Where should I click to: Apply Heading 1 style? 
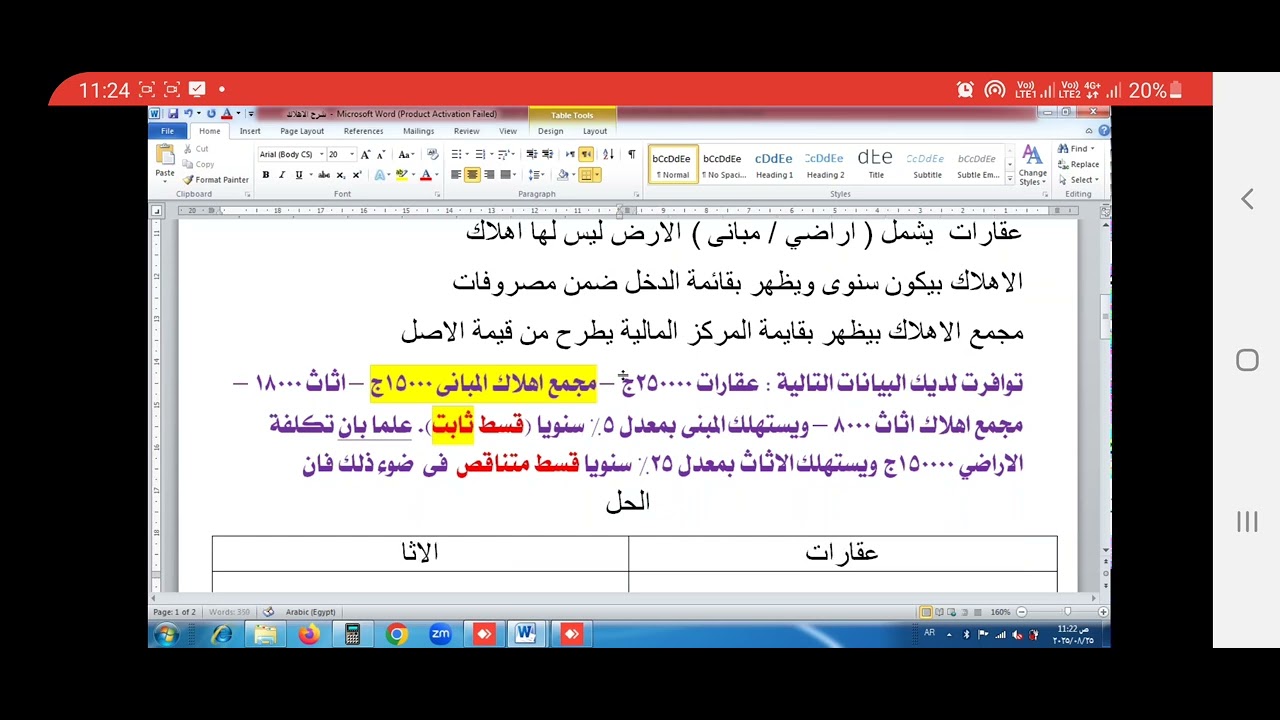coord(773,165)
